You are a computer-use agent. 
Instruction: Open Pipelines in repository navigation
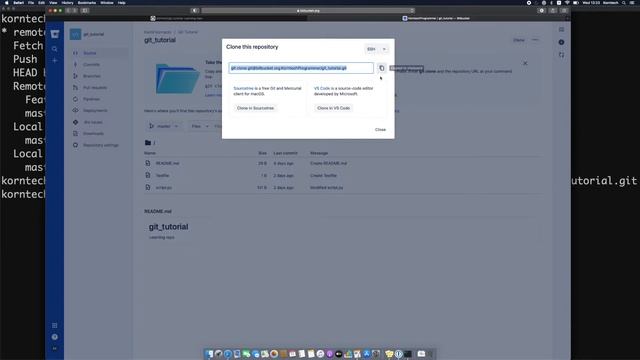[x=100, y=99]
